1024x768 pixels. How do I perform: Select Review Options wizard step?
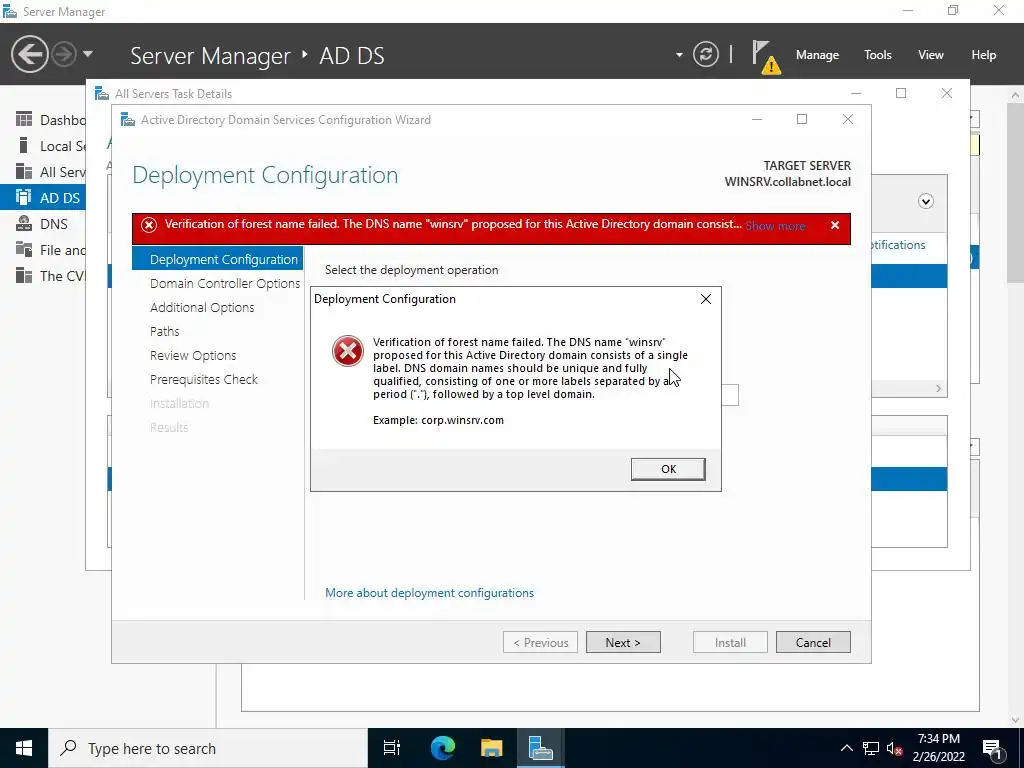(193, 355)
